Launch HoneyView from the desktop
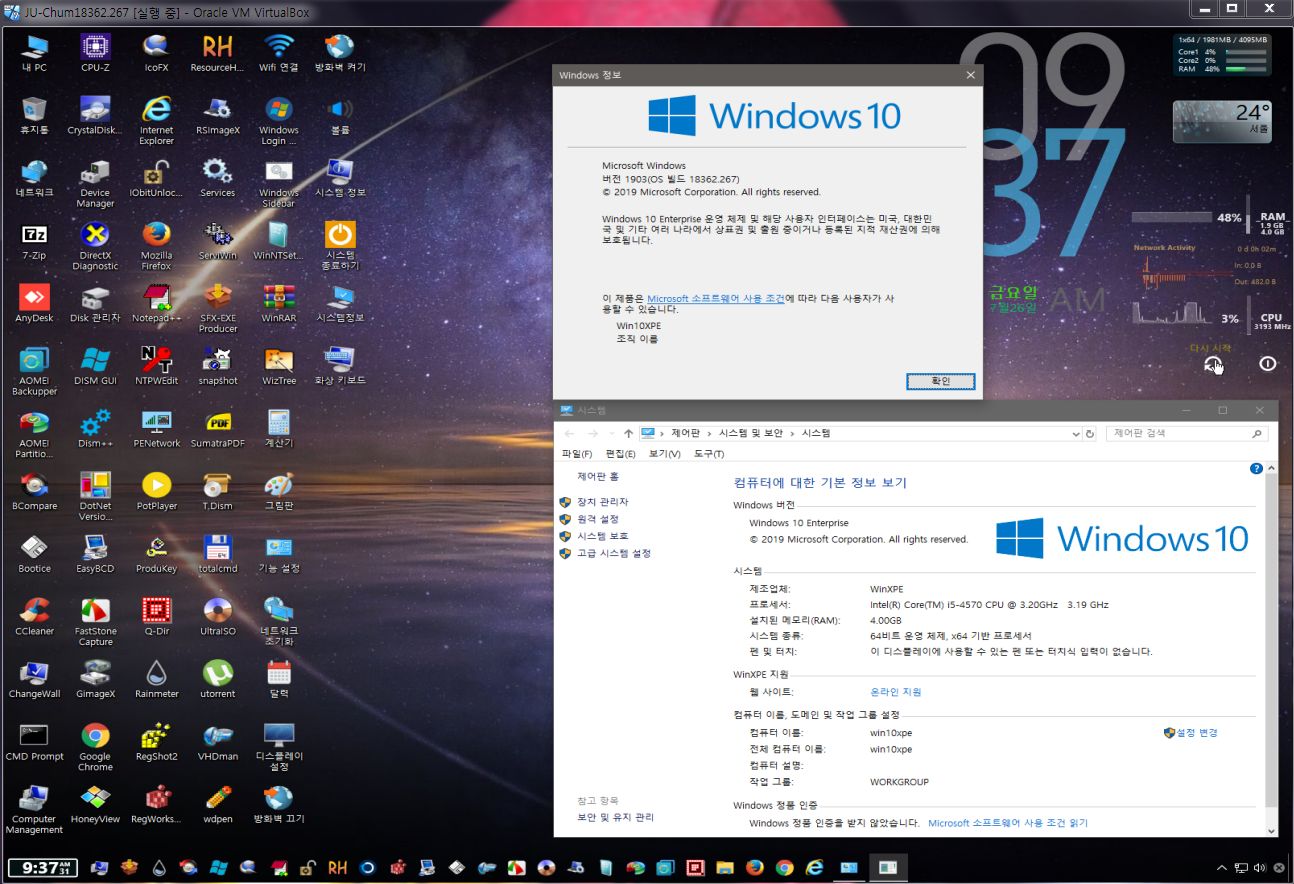The height and width of the screenshot is (884, 1294). [95, 805]
